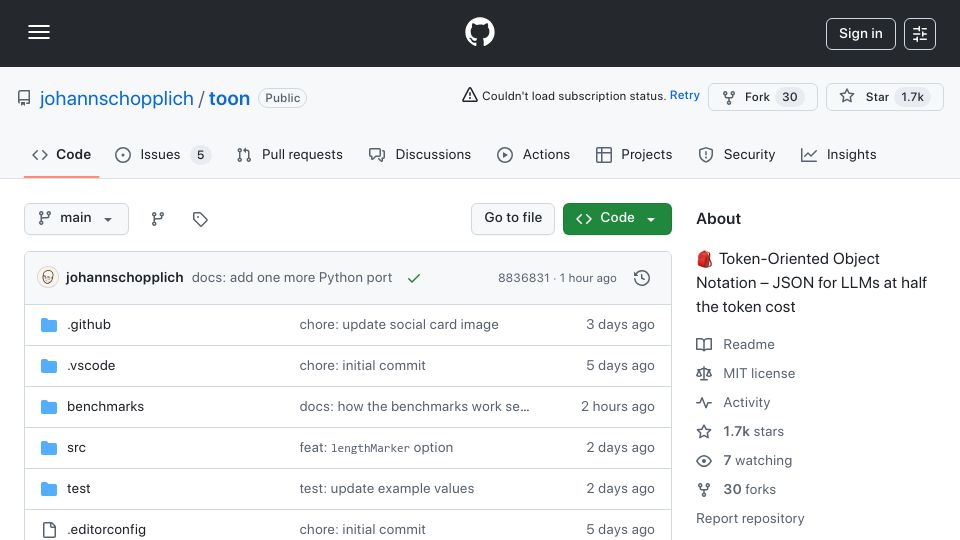Image resolution: width=960 pixels, height=540 pixels.
Task: Open the Actions tab
Action: tap(533, 155)
